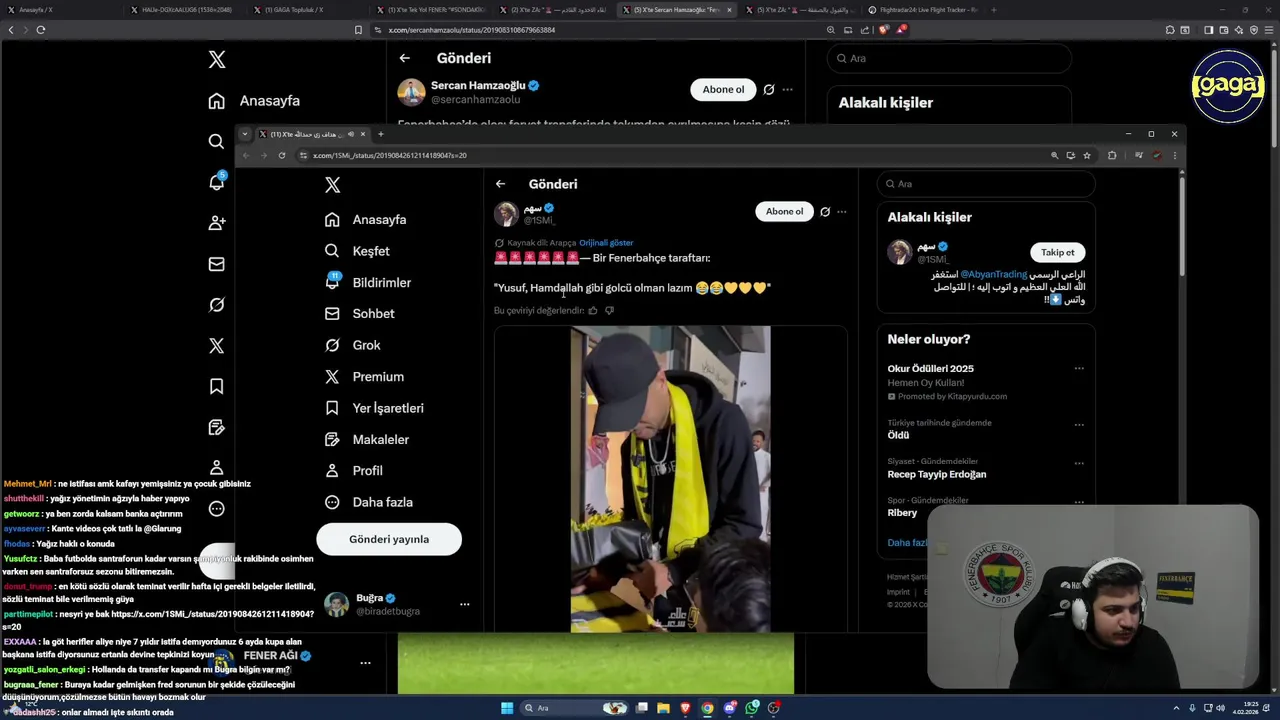Image resolution: width=1280 pixels, height=720 pixels.
Task: Open account options dots beside Buğra
Action: click(x=464, y=604)
